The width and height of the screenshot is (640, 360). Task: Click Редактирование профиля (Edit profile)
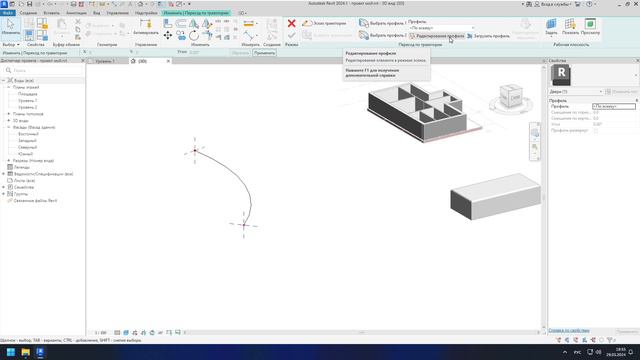click(436, 36)
